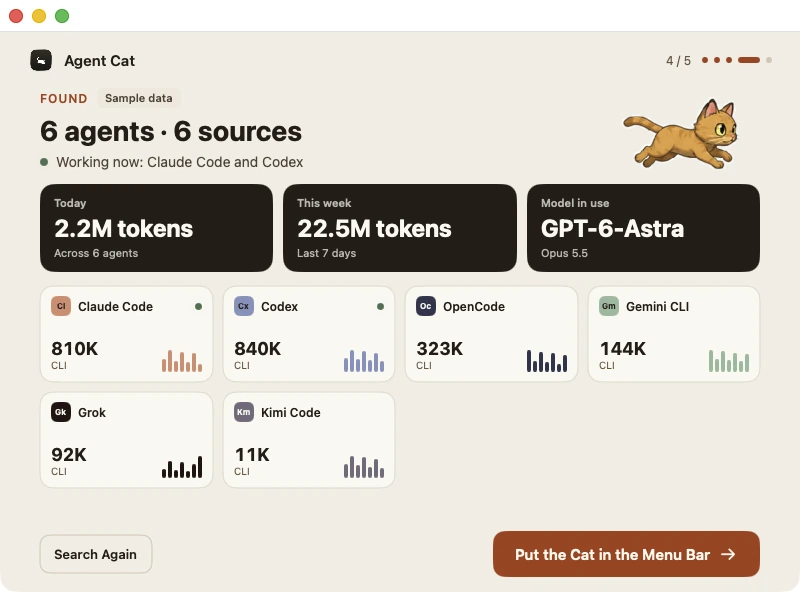Click the CLI label under 810K
The width and height of the screenshot is (800, 592).
pos(59,365)
